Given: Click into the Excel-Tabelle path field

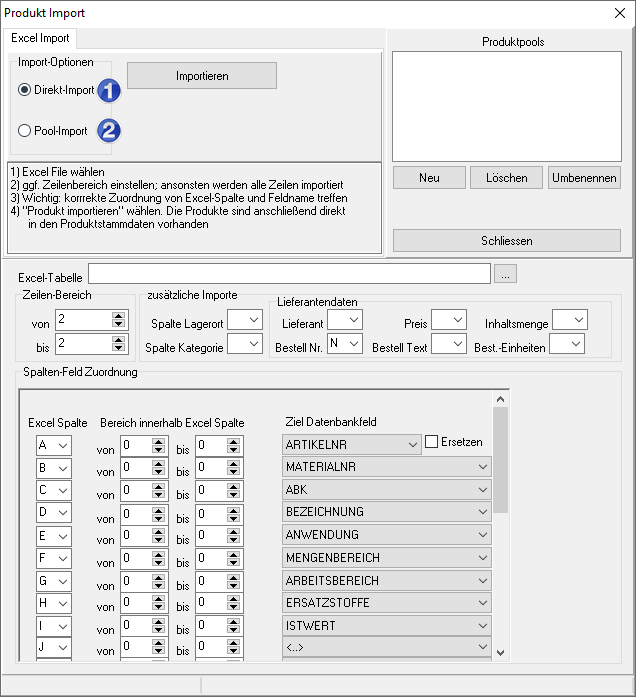Looking at the screenshot, I should click(x=289, y=273).
